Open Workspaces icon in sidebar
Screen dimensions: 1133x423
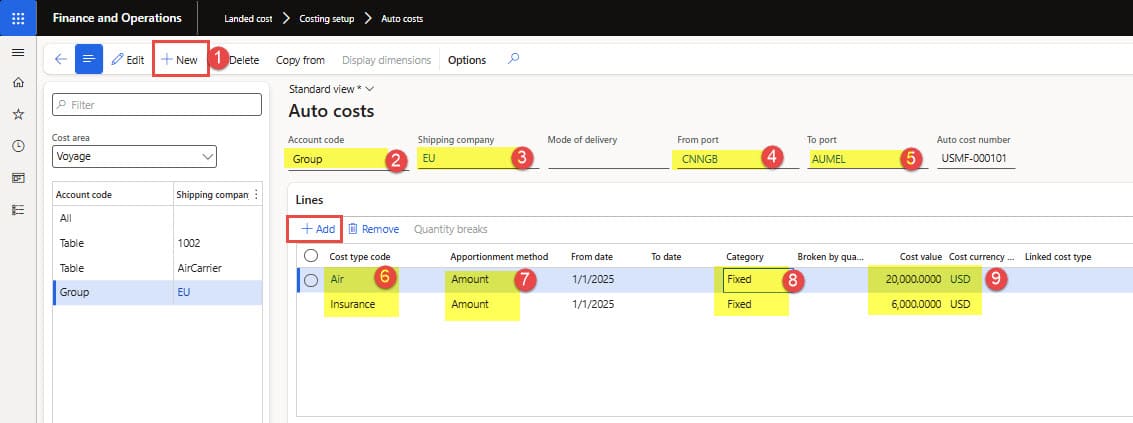click(18, 177)
